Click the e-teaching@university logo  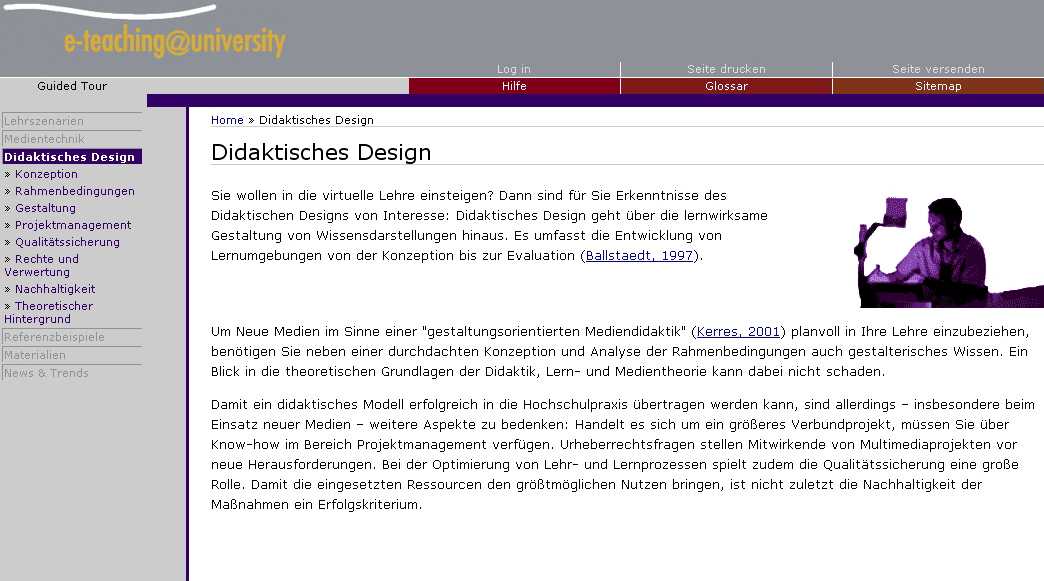pos(174,42)
